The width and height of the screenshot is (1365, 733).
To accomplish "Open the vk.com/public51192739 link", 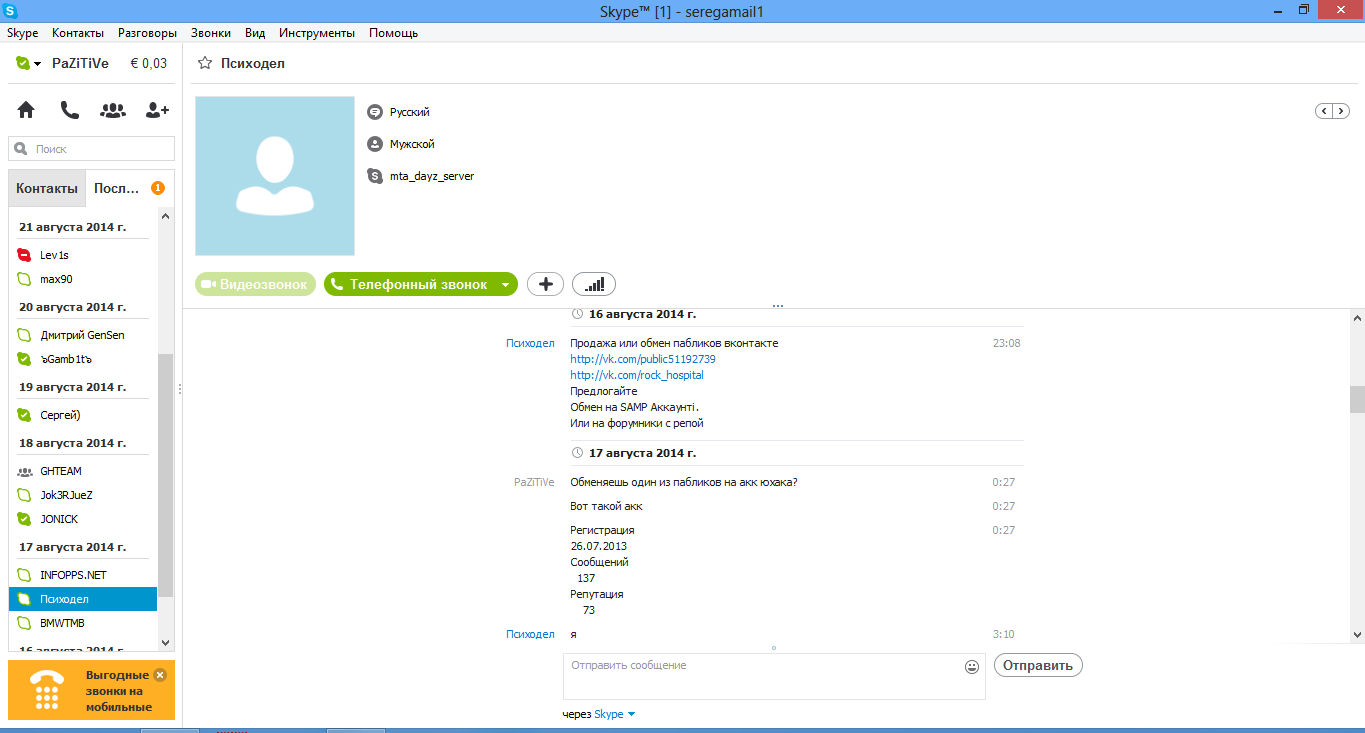I will [643, 359].
